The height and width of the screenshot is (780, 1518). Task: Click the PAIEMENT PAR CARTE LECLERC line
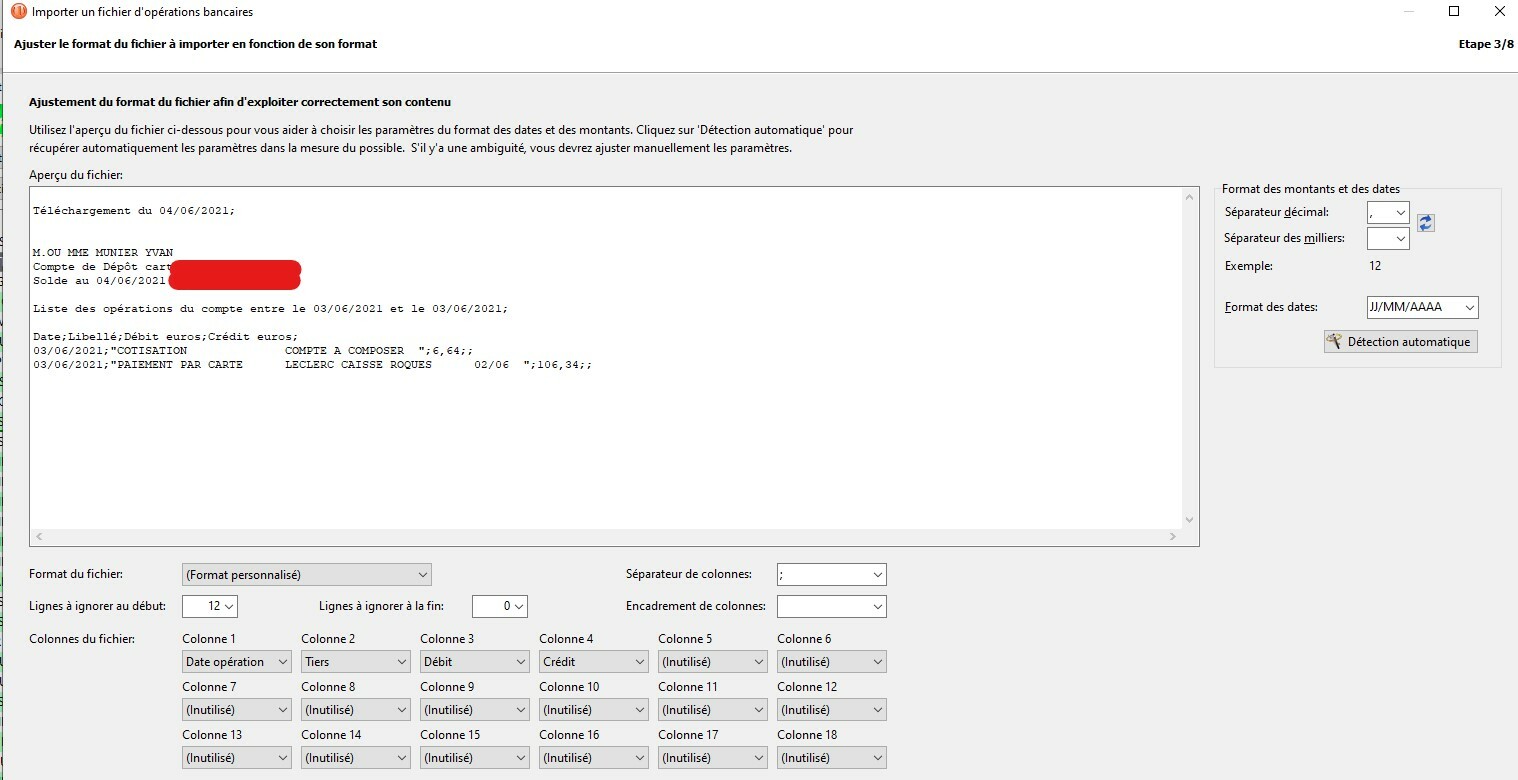[x=312, y=365]
